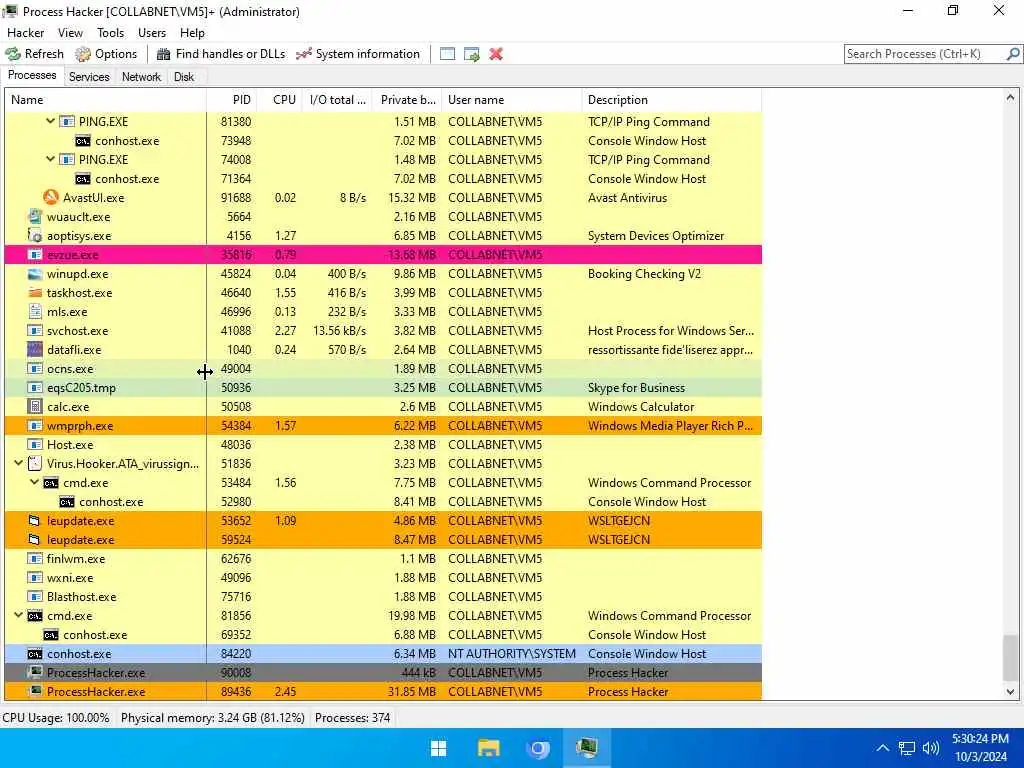Click the CPU Usage status bar entry

pyautogui.click(x=57, y=717)
